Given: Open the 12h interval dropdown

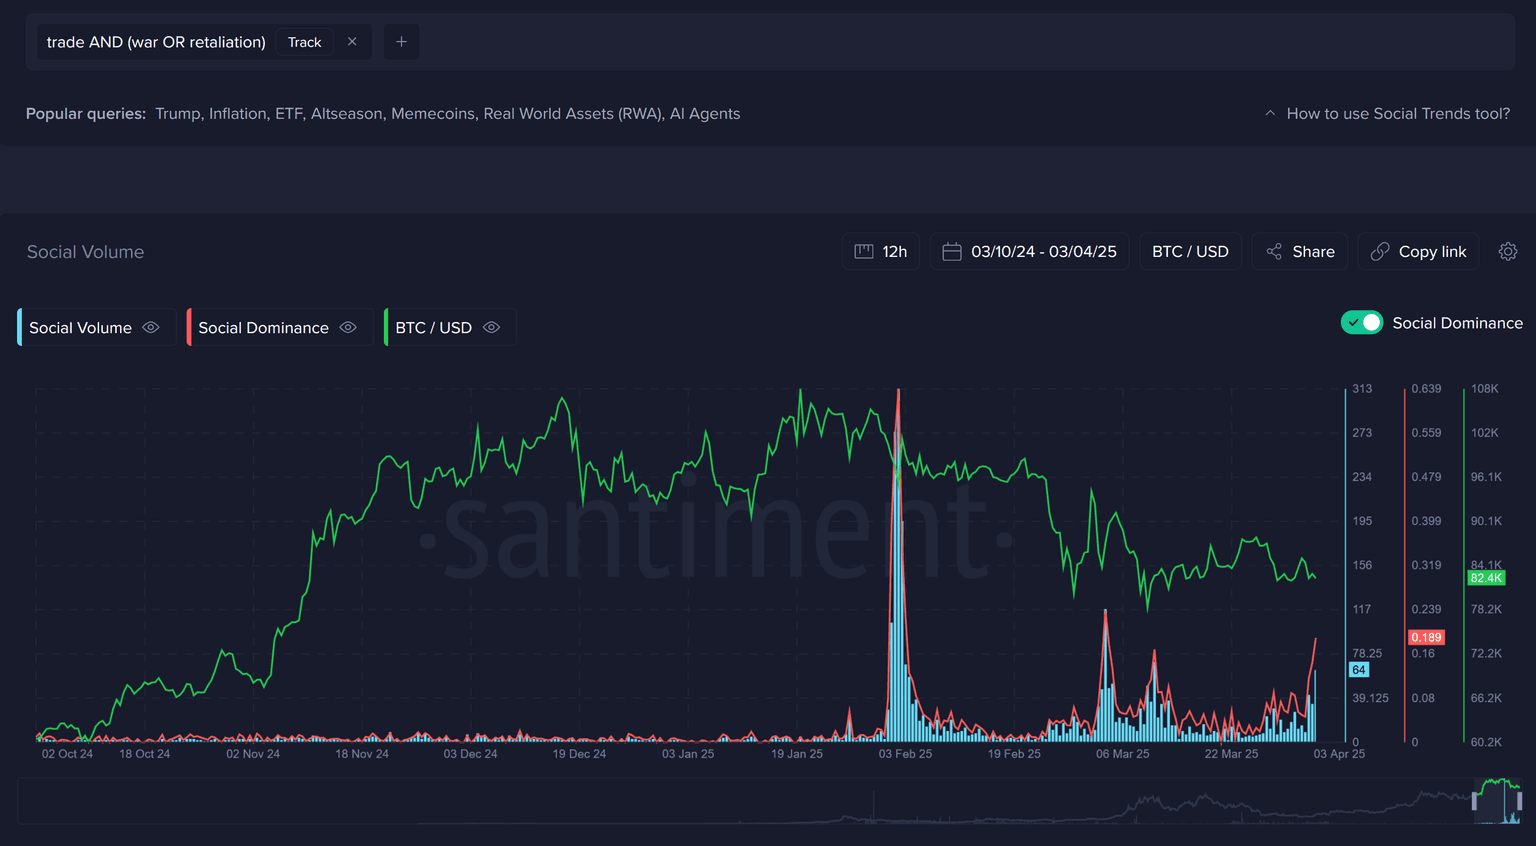Looking at the screenshot, I should tap(881, 252).
